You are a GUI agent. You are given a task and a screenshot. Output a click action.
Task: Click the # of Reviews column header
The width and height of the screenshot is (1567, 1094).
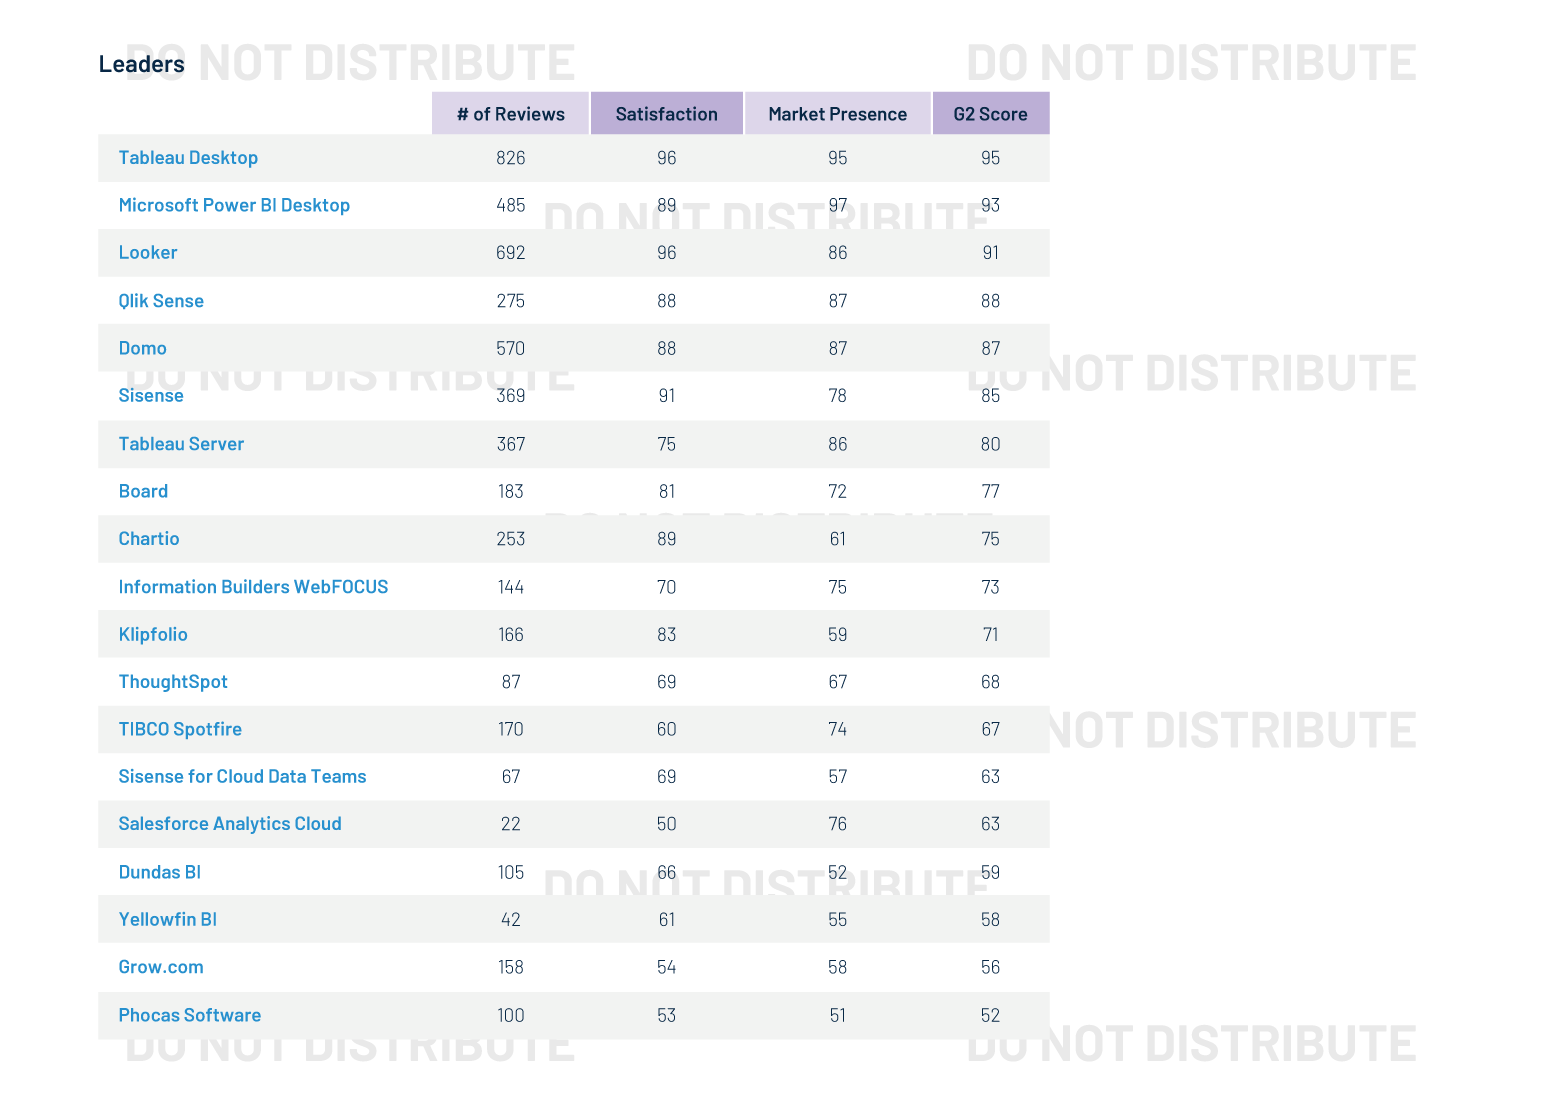(x=510, y=113)
